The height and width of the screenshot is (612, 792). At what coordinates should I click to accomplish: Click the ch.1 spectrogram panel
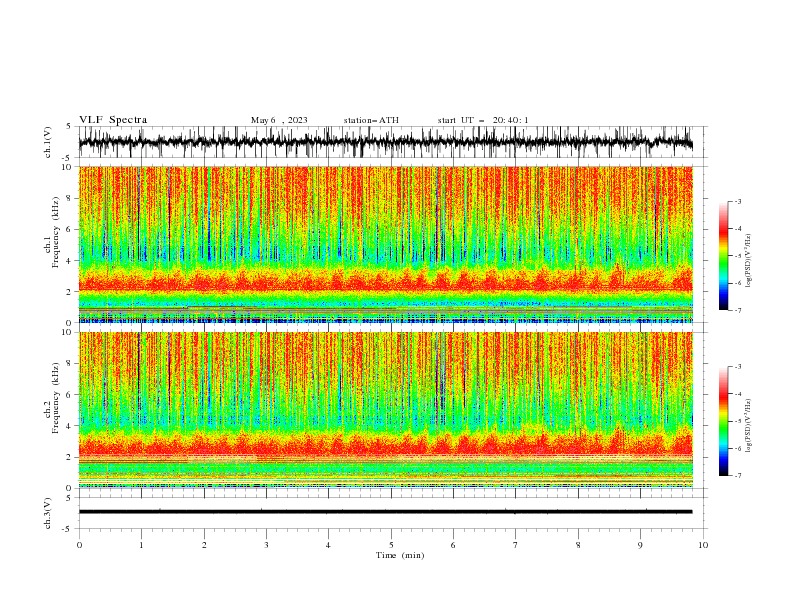click(x=385, y=244)
